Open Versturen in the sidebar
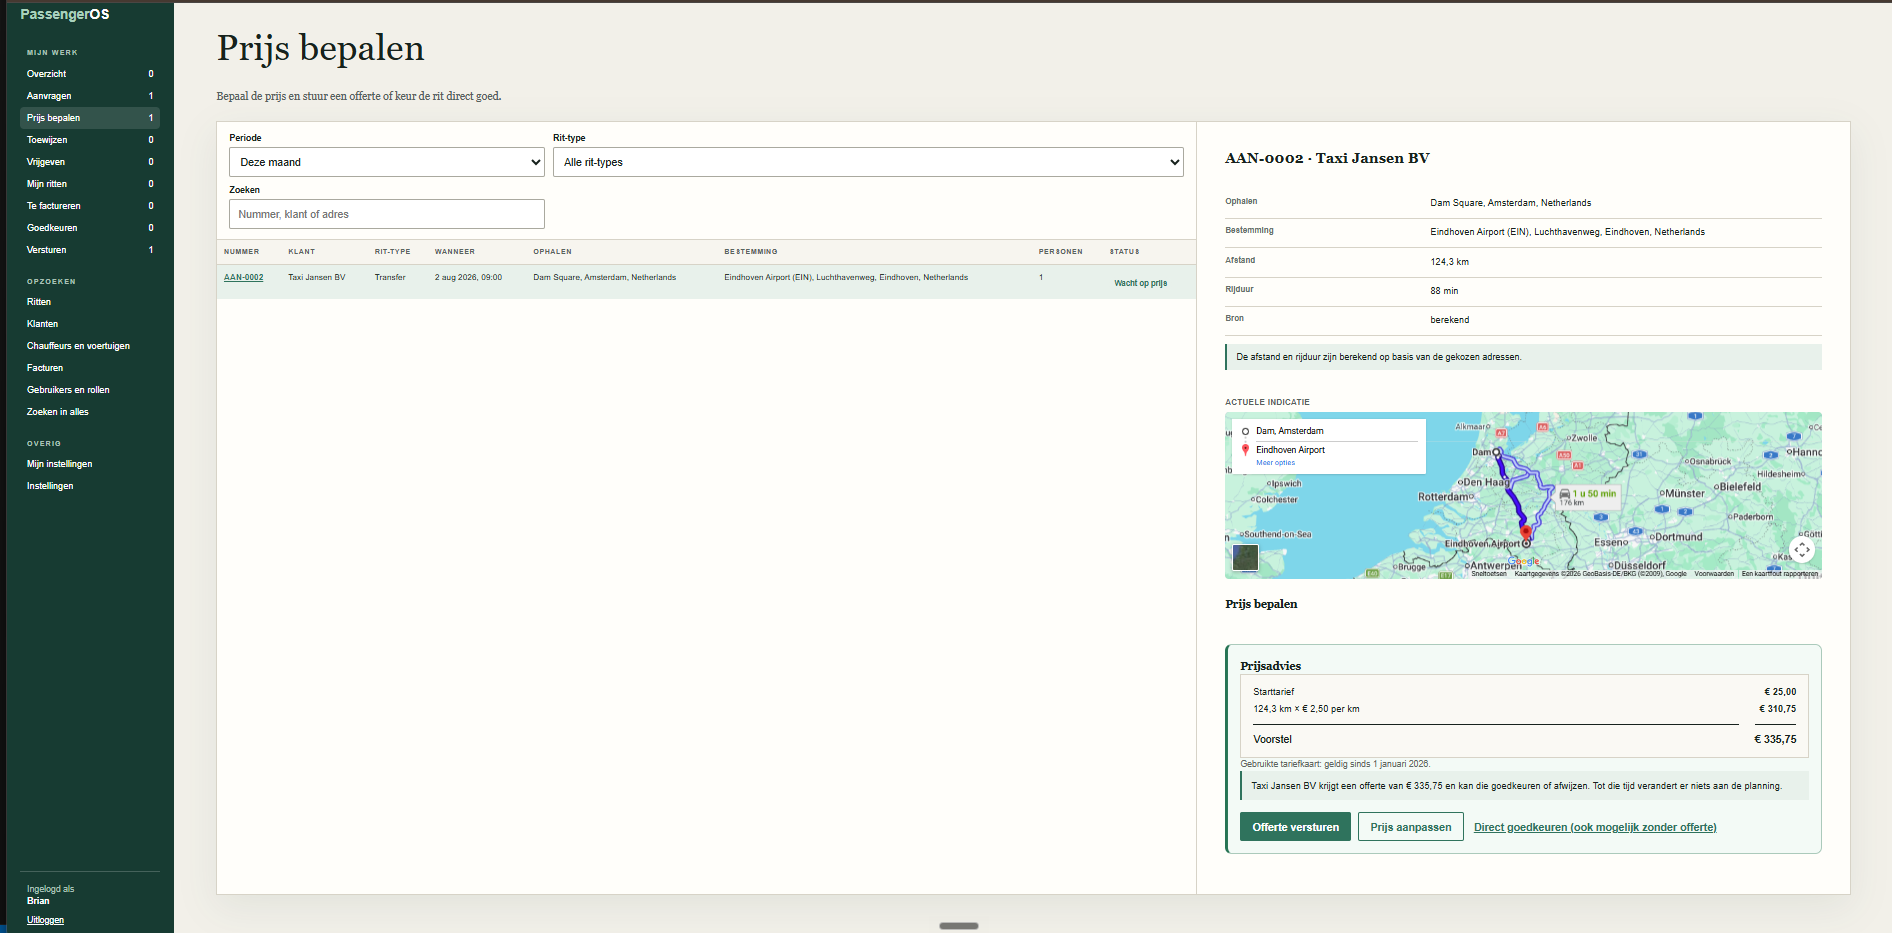The height and width of the screenshot is (933, 1892). click(90, 250)
